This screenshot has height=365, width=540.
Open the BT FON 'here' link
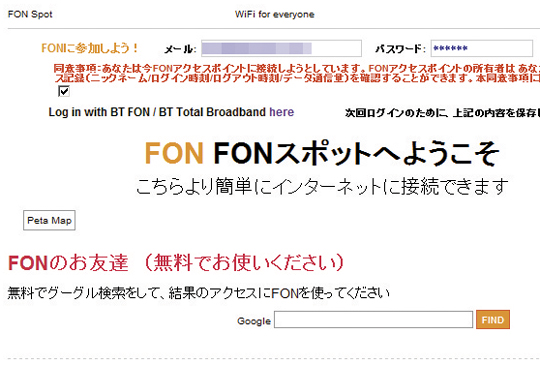281,112
